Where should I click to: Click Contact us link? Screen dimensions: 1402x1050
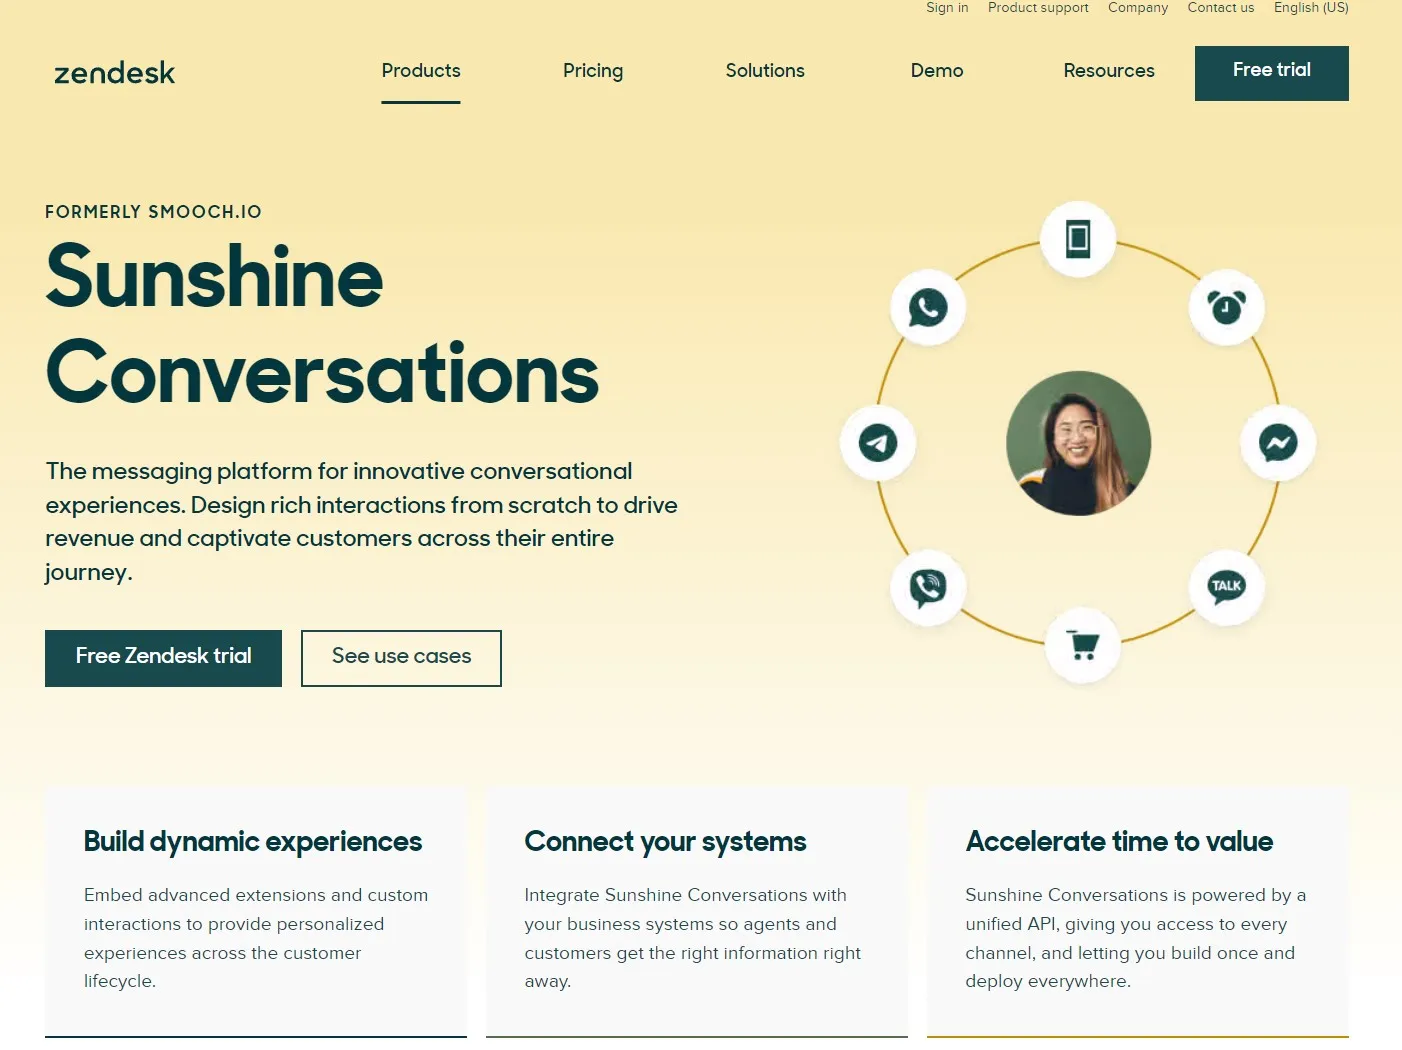click(x=1221, y=8)
